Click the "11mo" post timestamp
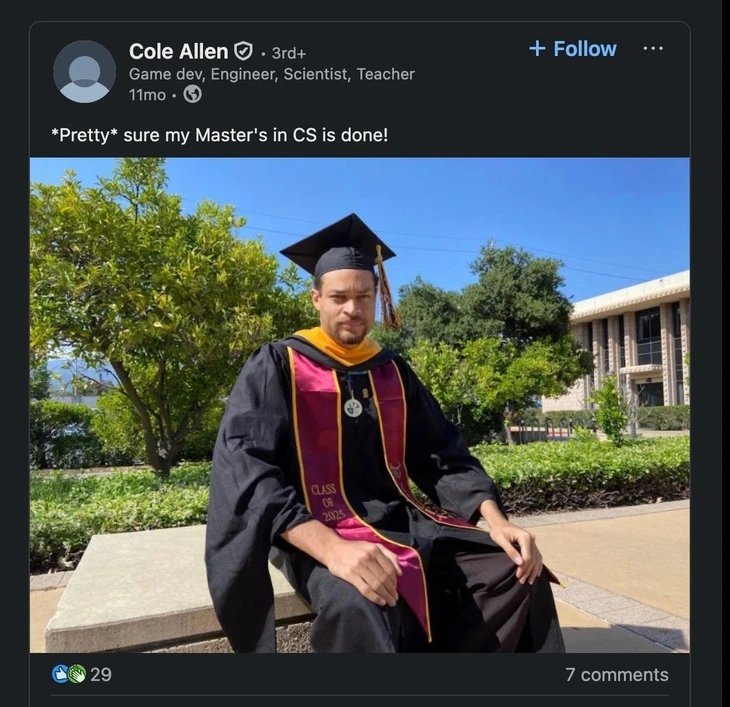730x707 pixels. tap(146, 94)
